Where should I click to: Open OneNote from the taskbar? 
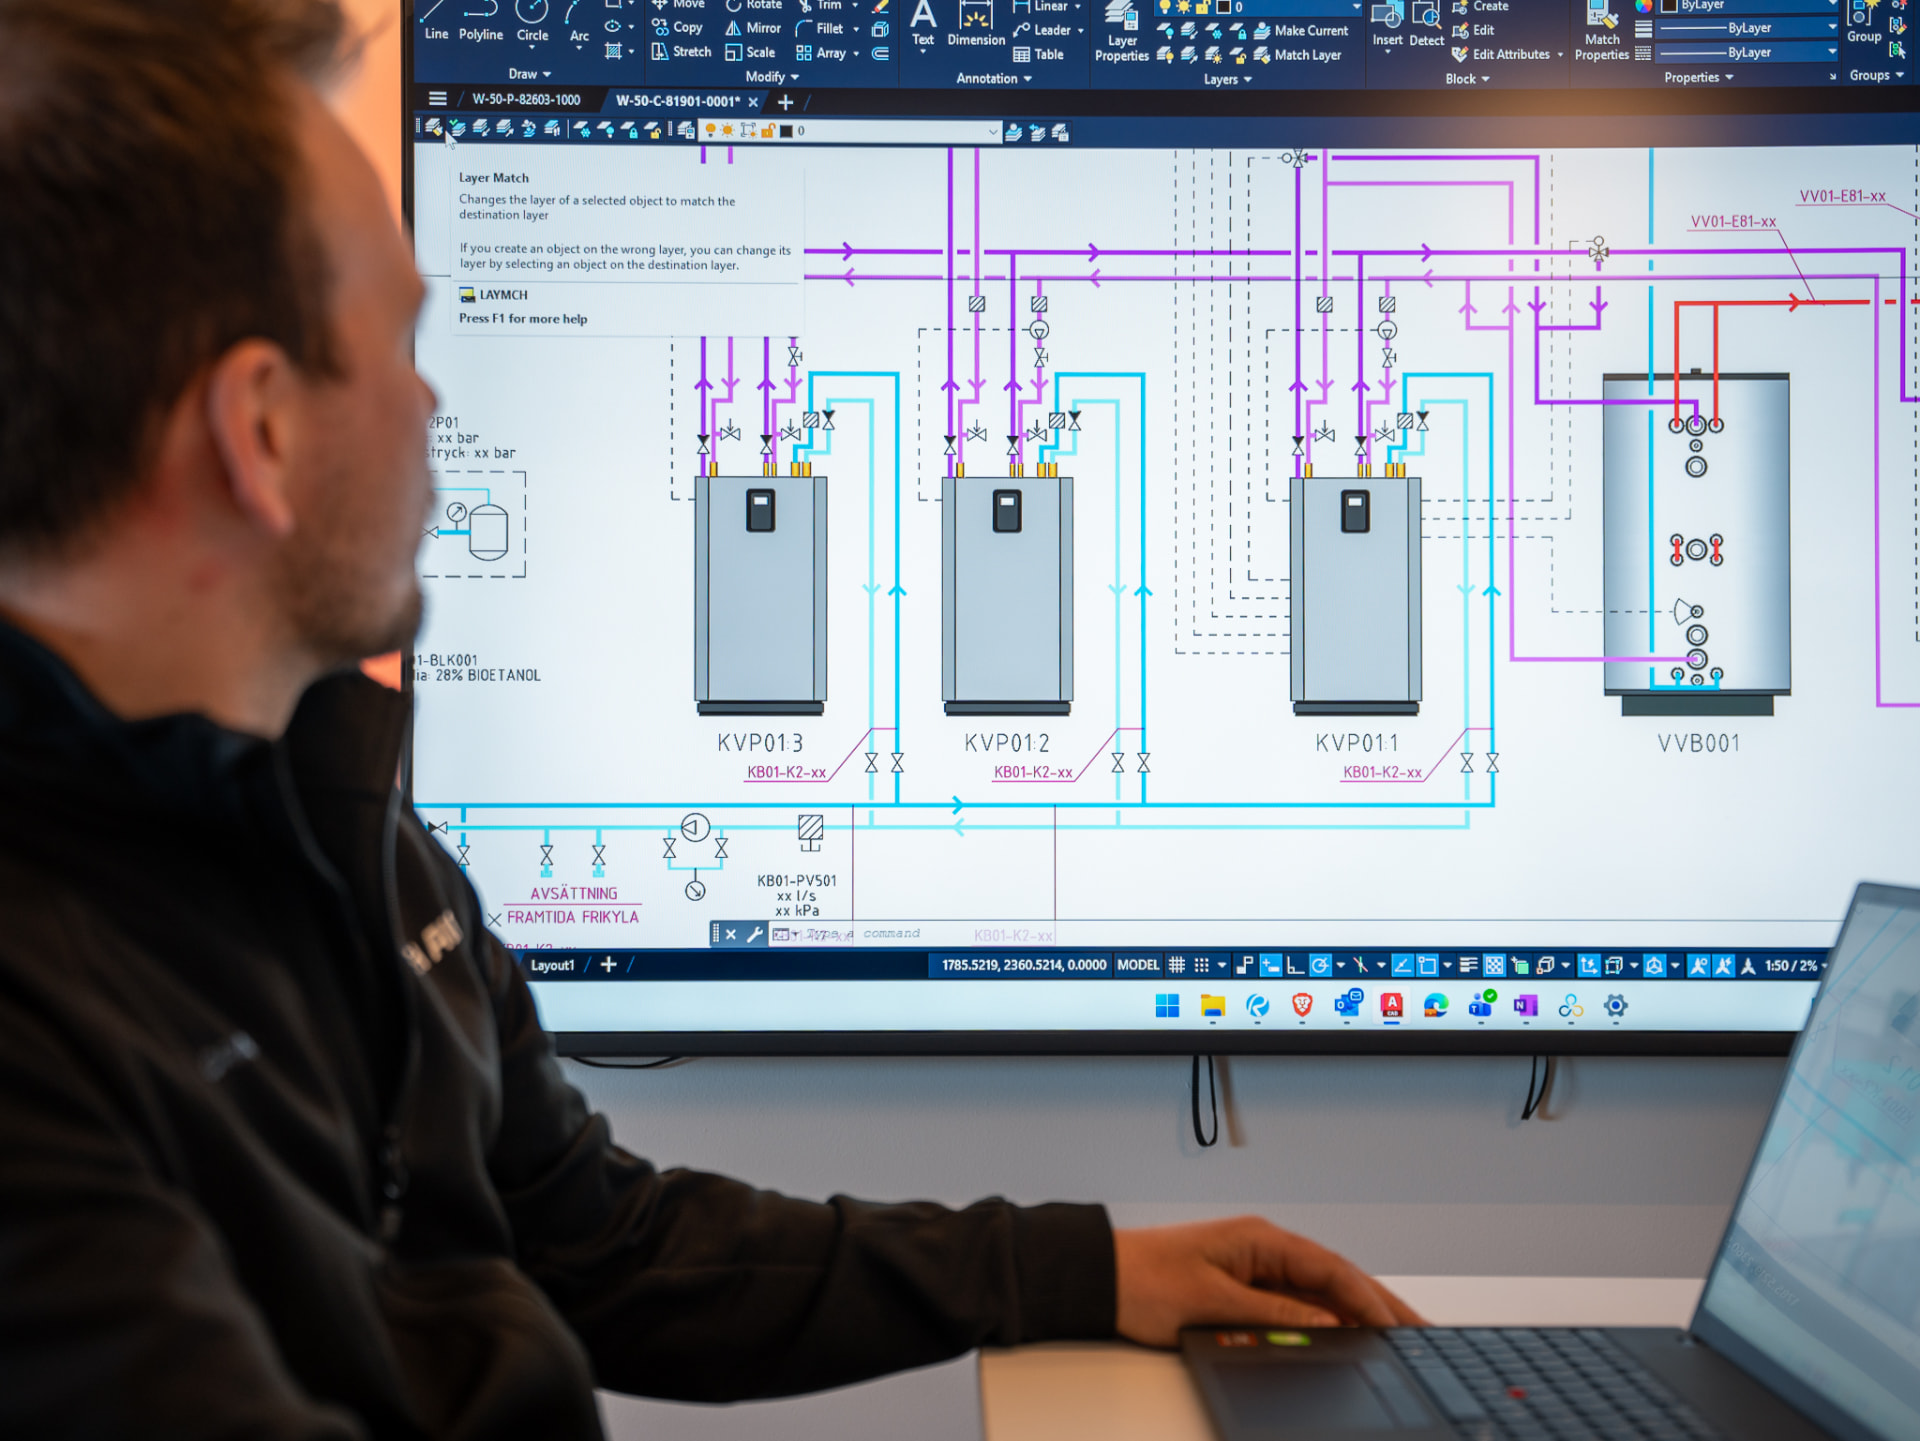(1525, 1006)
